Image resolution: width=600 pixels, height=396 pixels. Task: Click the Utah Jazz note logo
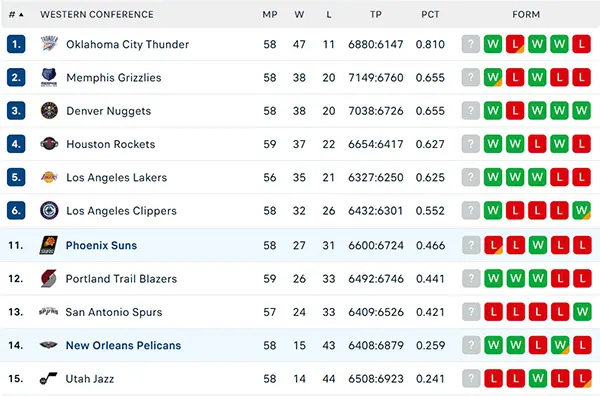48,378
